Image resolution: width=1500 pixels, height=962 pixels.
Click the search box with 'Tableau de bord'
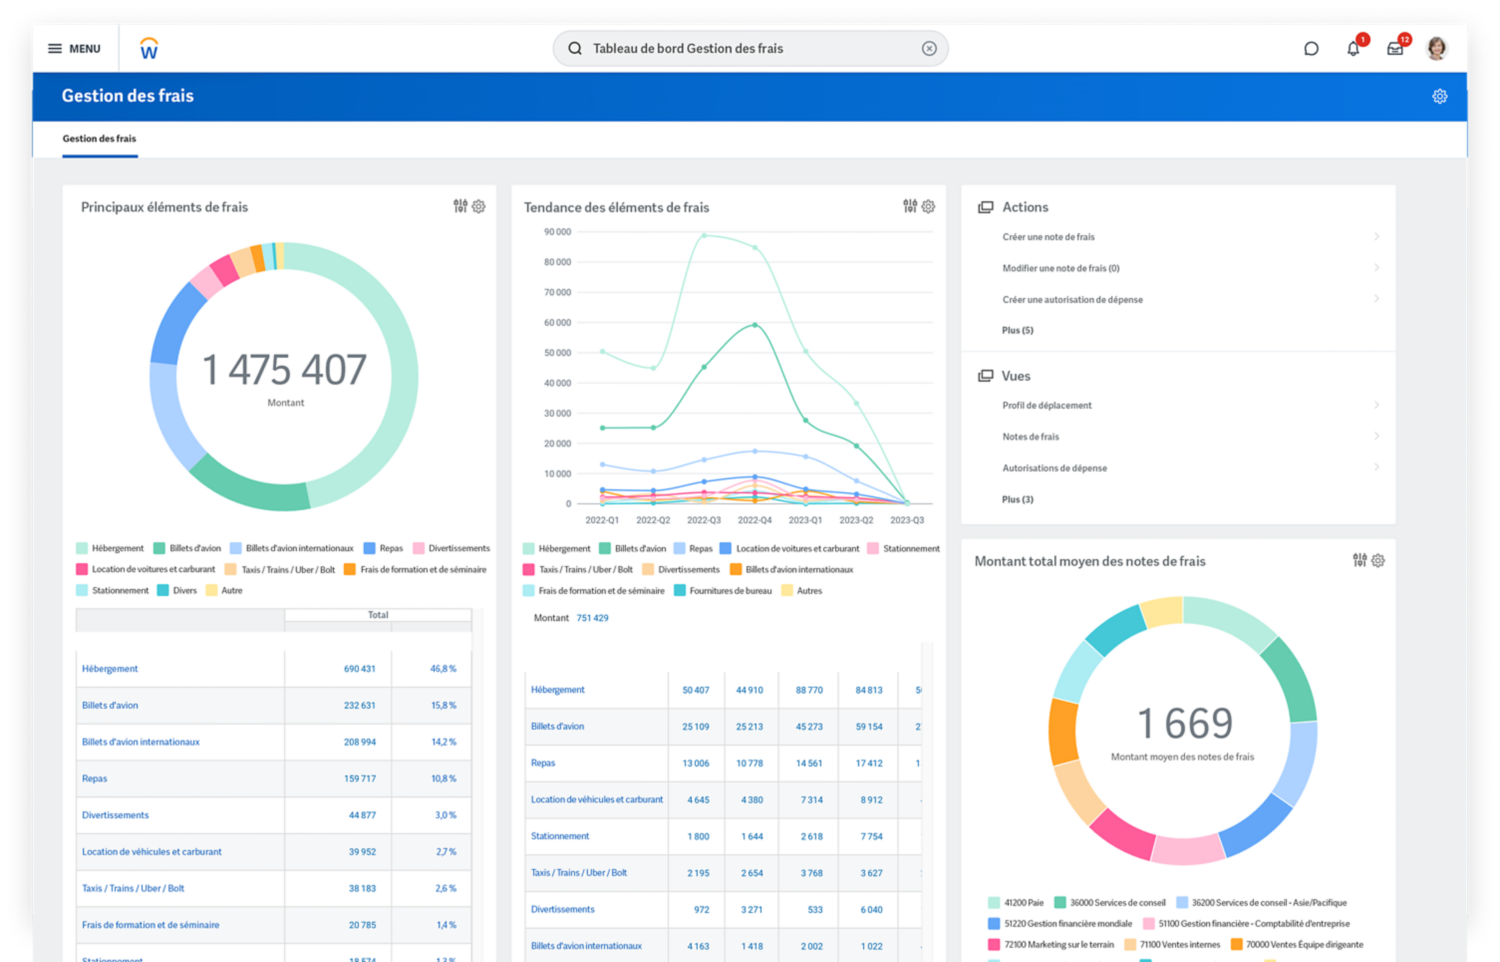click(x=750, y=48)
